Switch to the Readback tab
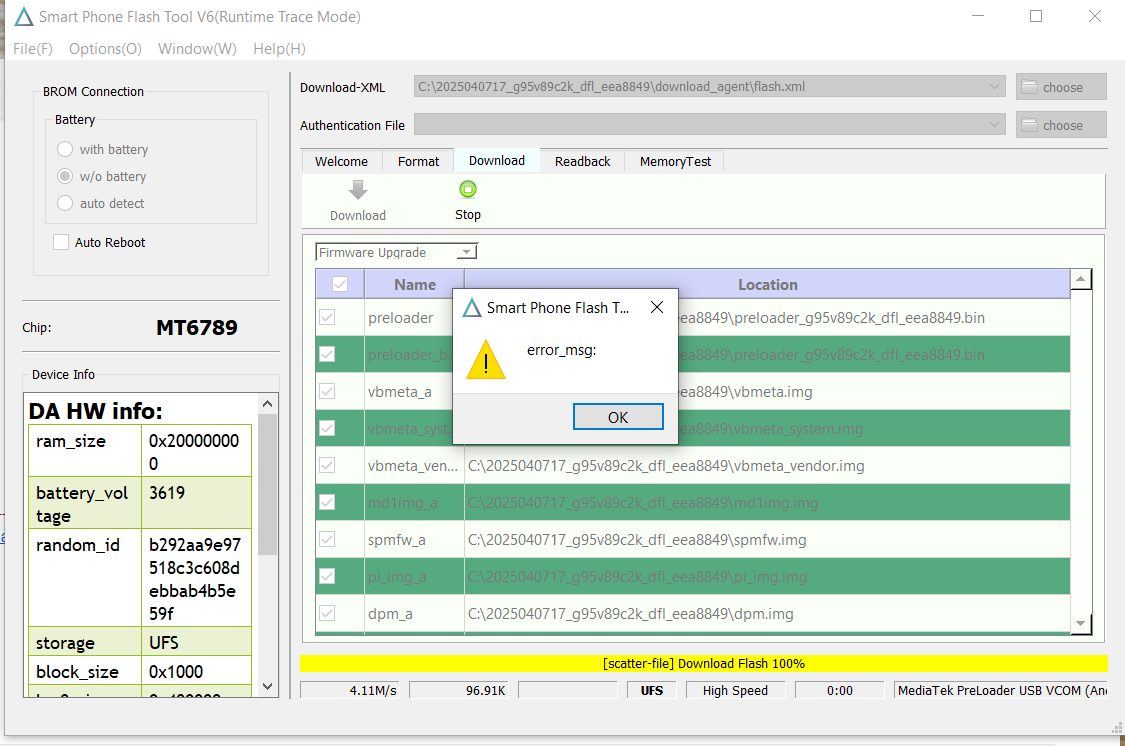This screenshot has width=1125, height=746. point(583,161)
